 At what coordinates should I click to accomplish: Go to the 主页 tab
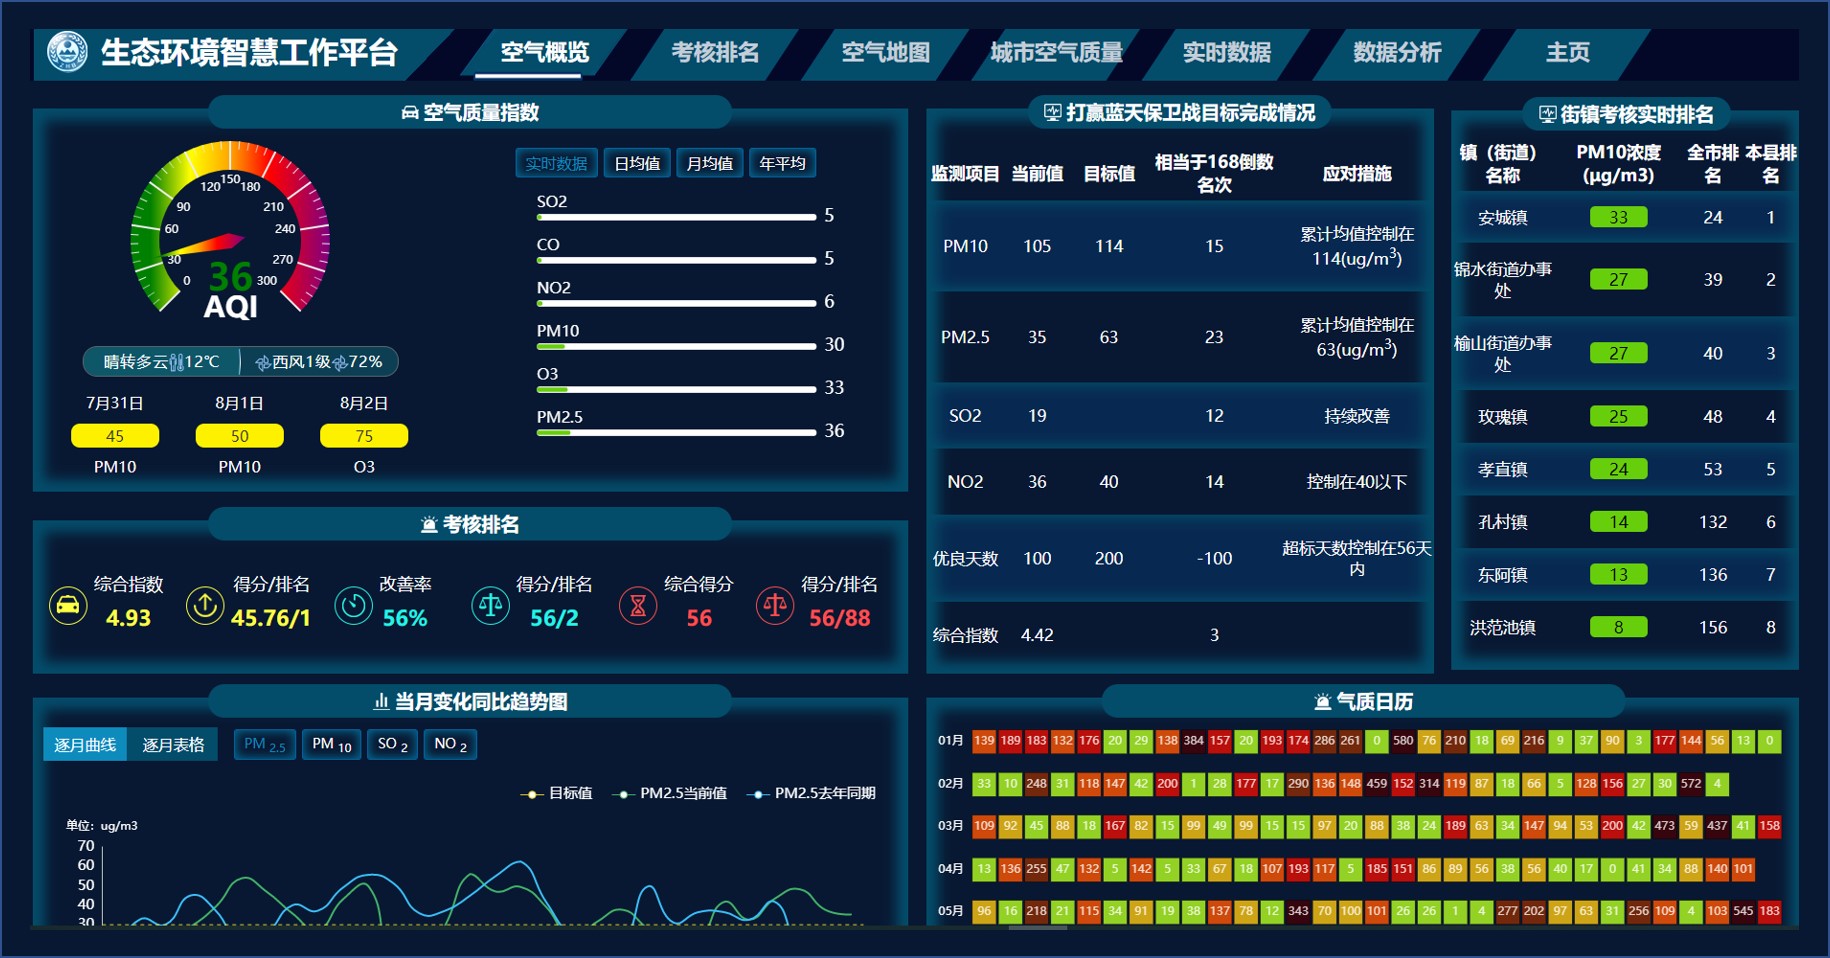point(1568,52)
